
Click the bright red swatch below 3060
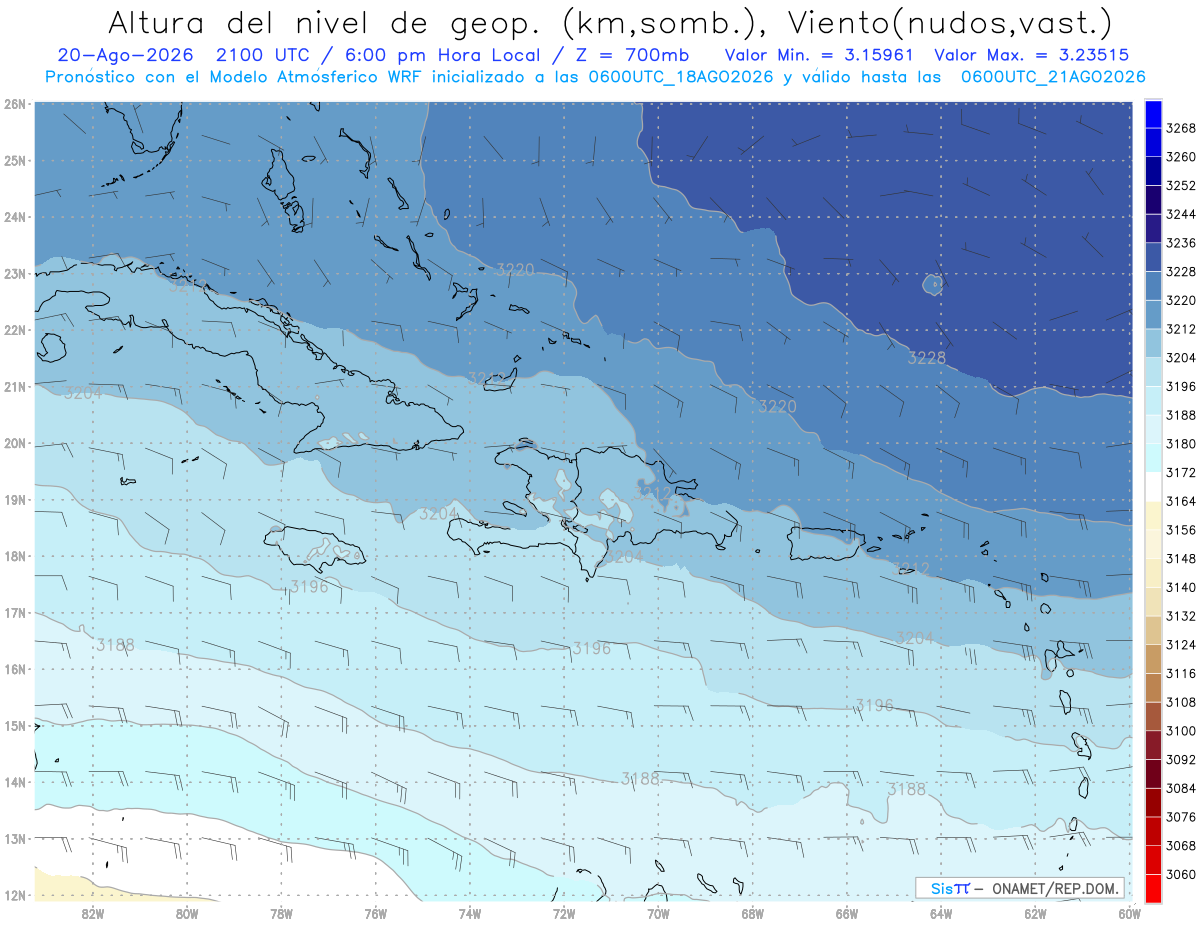pyautogui.click(x=1153, y=888)
